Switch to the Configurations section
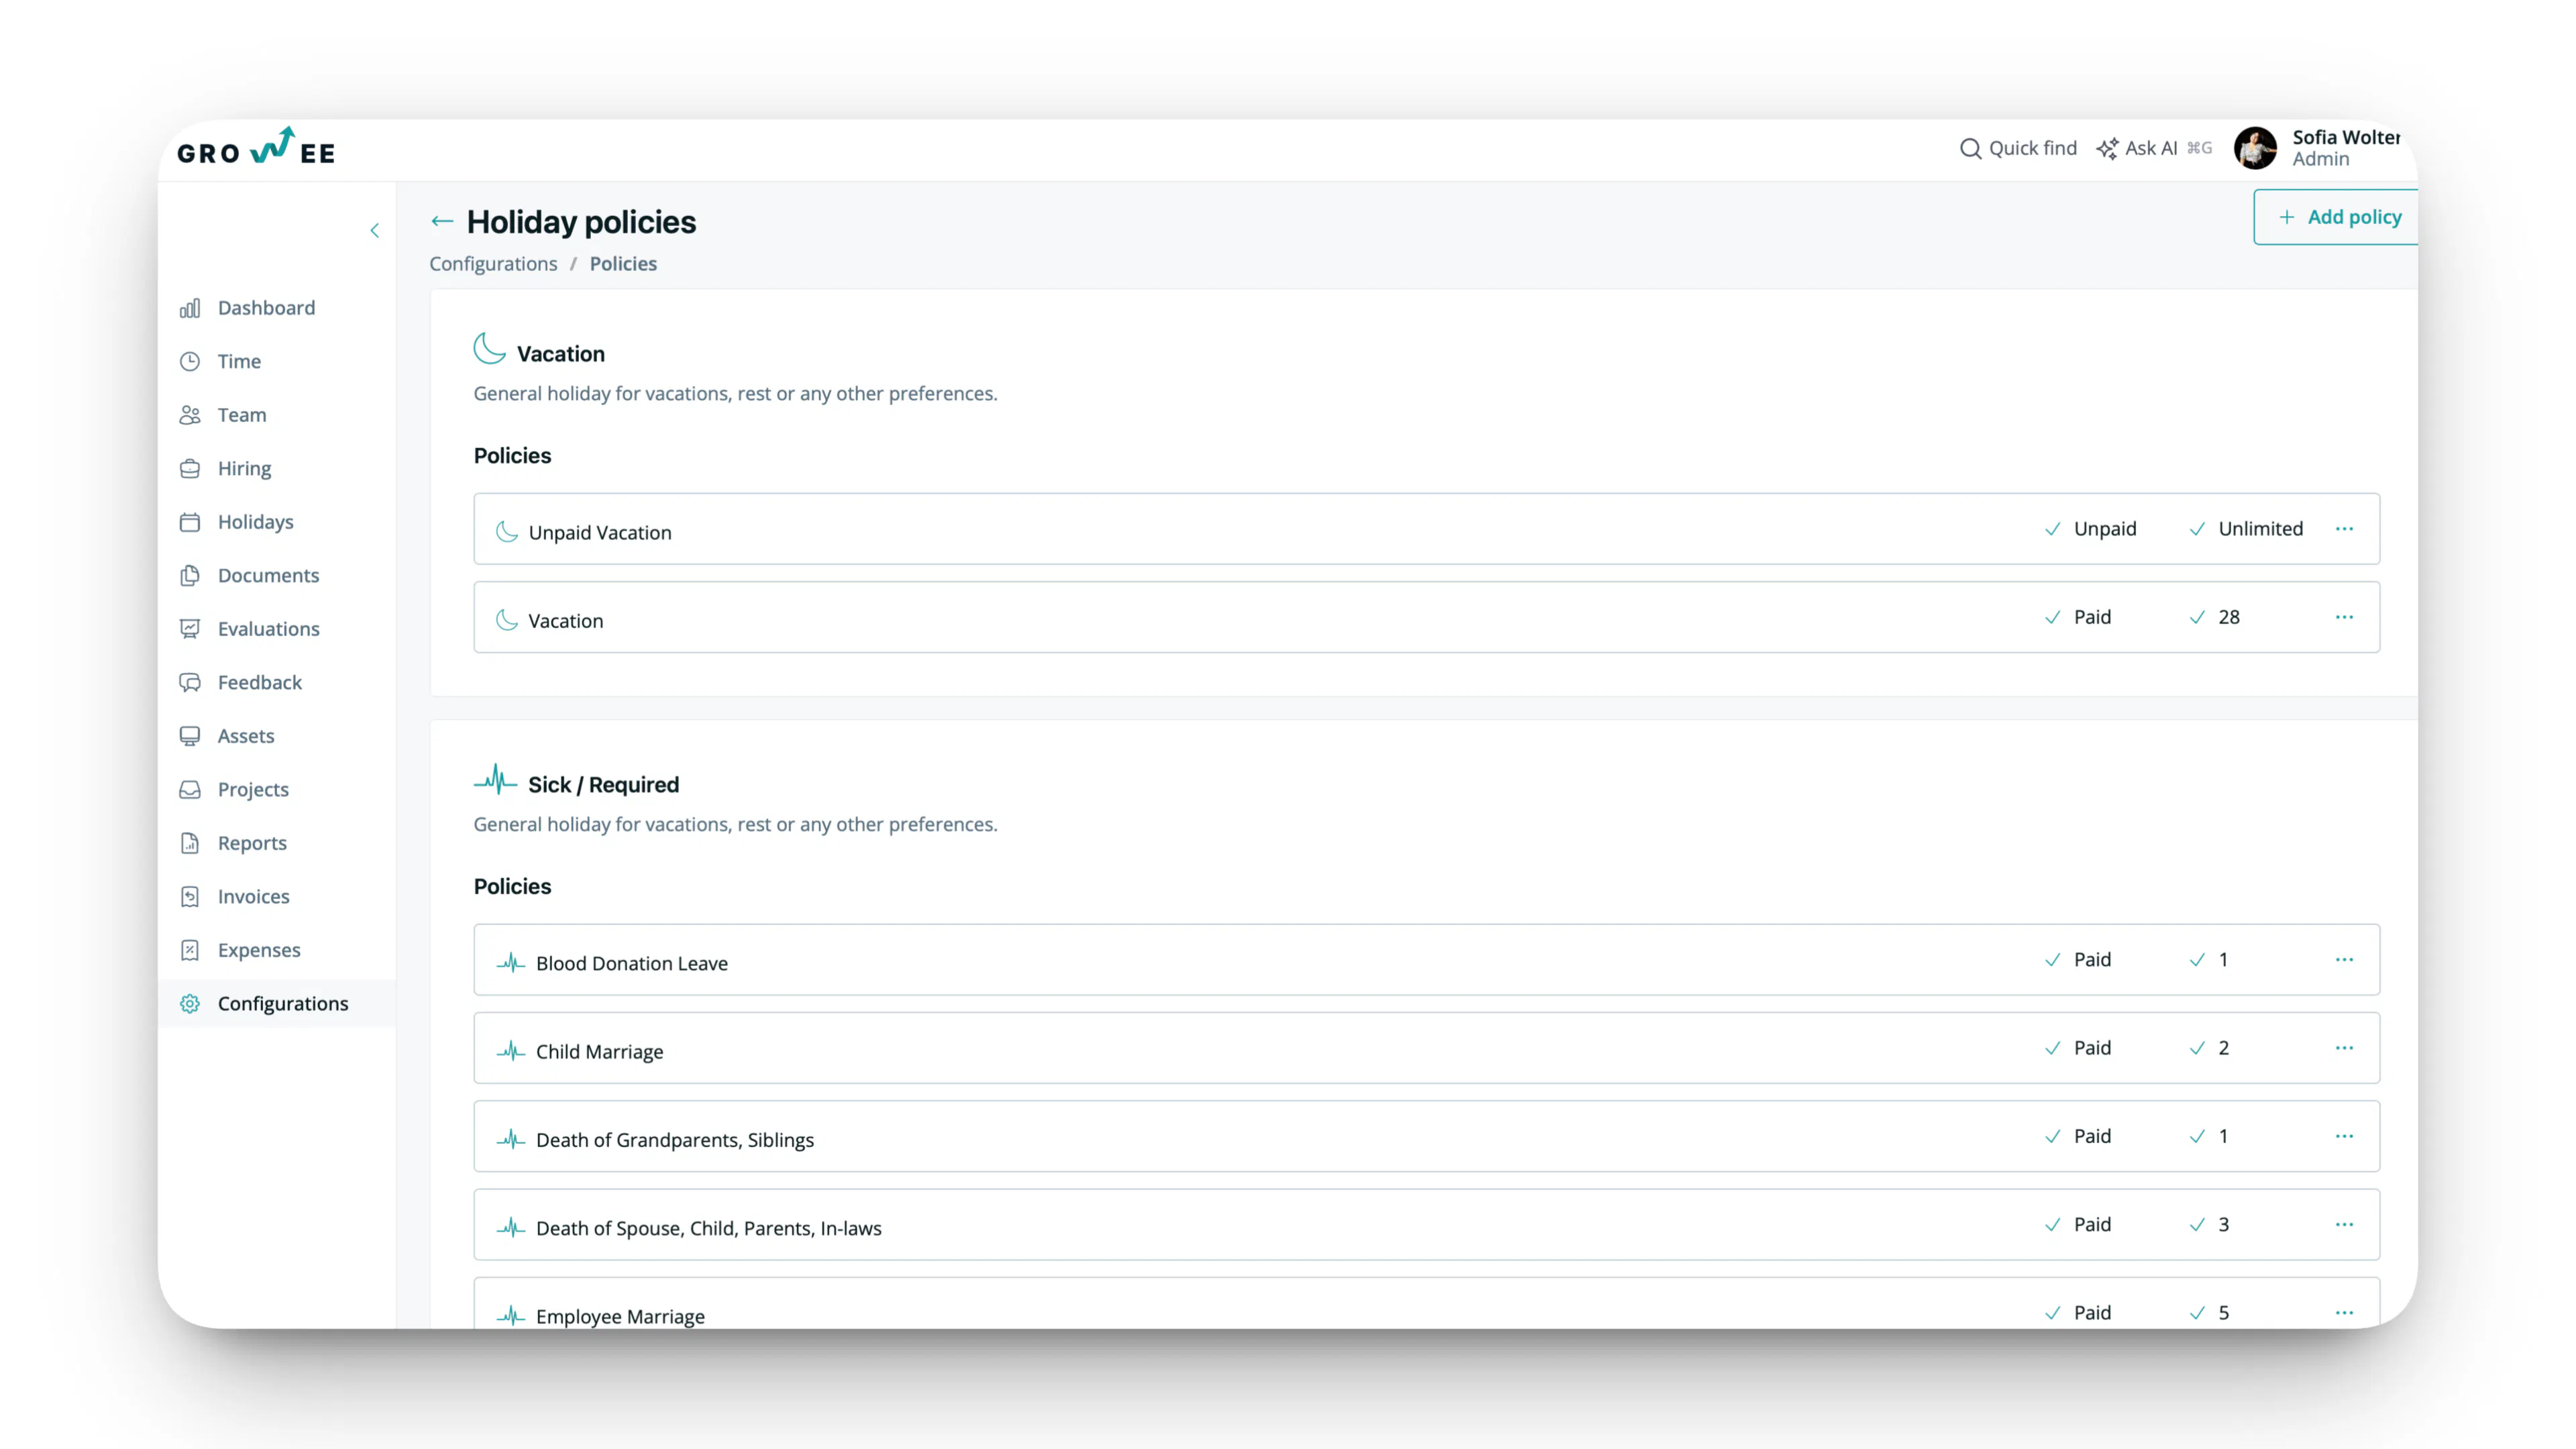Screen dimensions: 2576x1449 click(283, 1003)
